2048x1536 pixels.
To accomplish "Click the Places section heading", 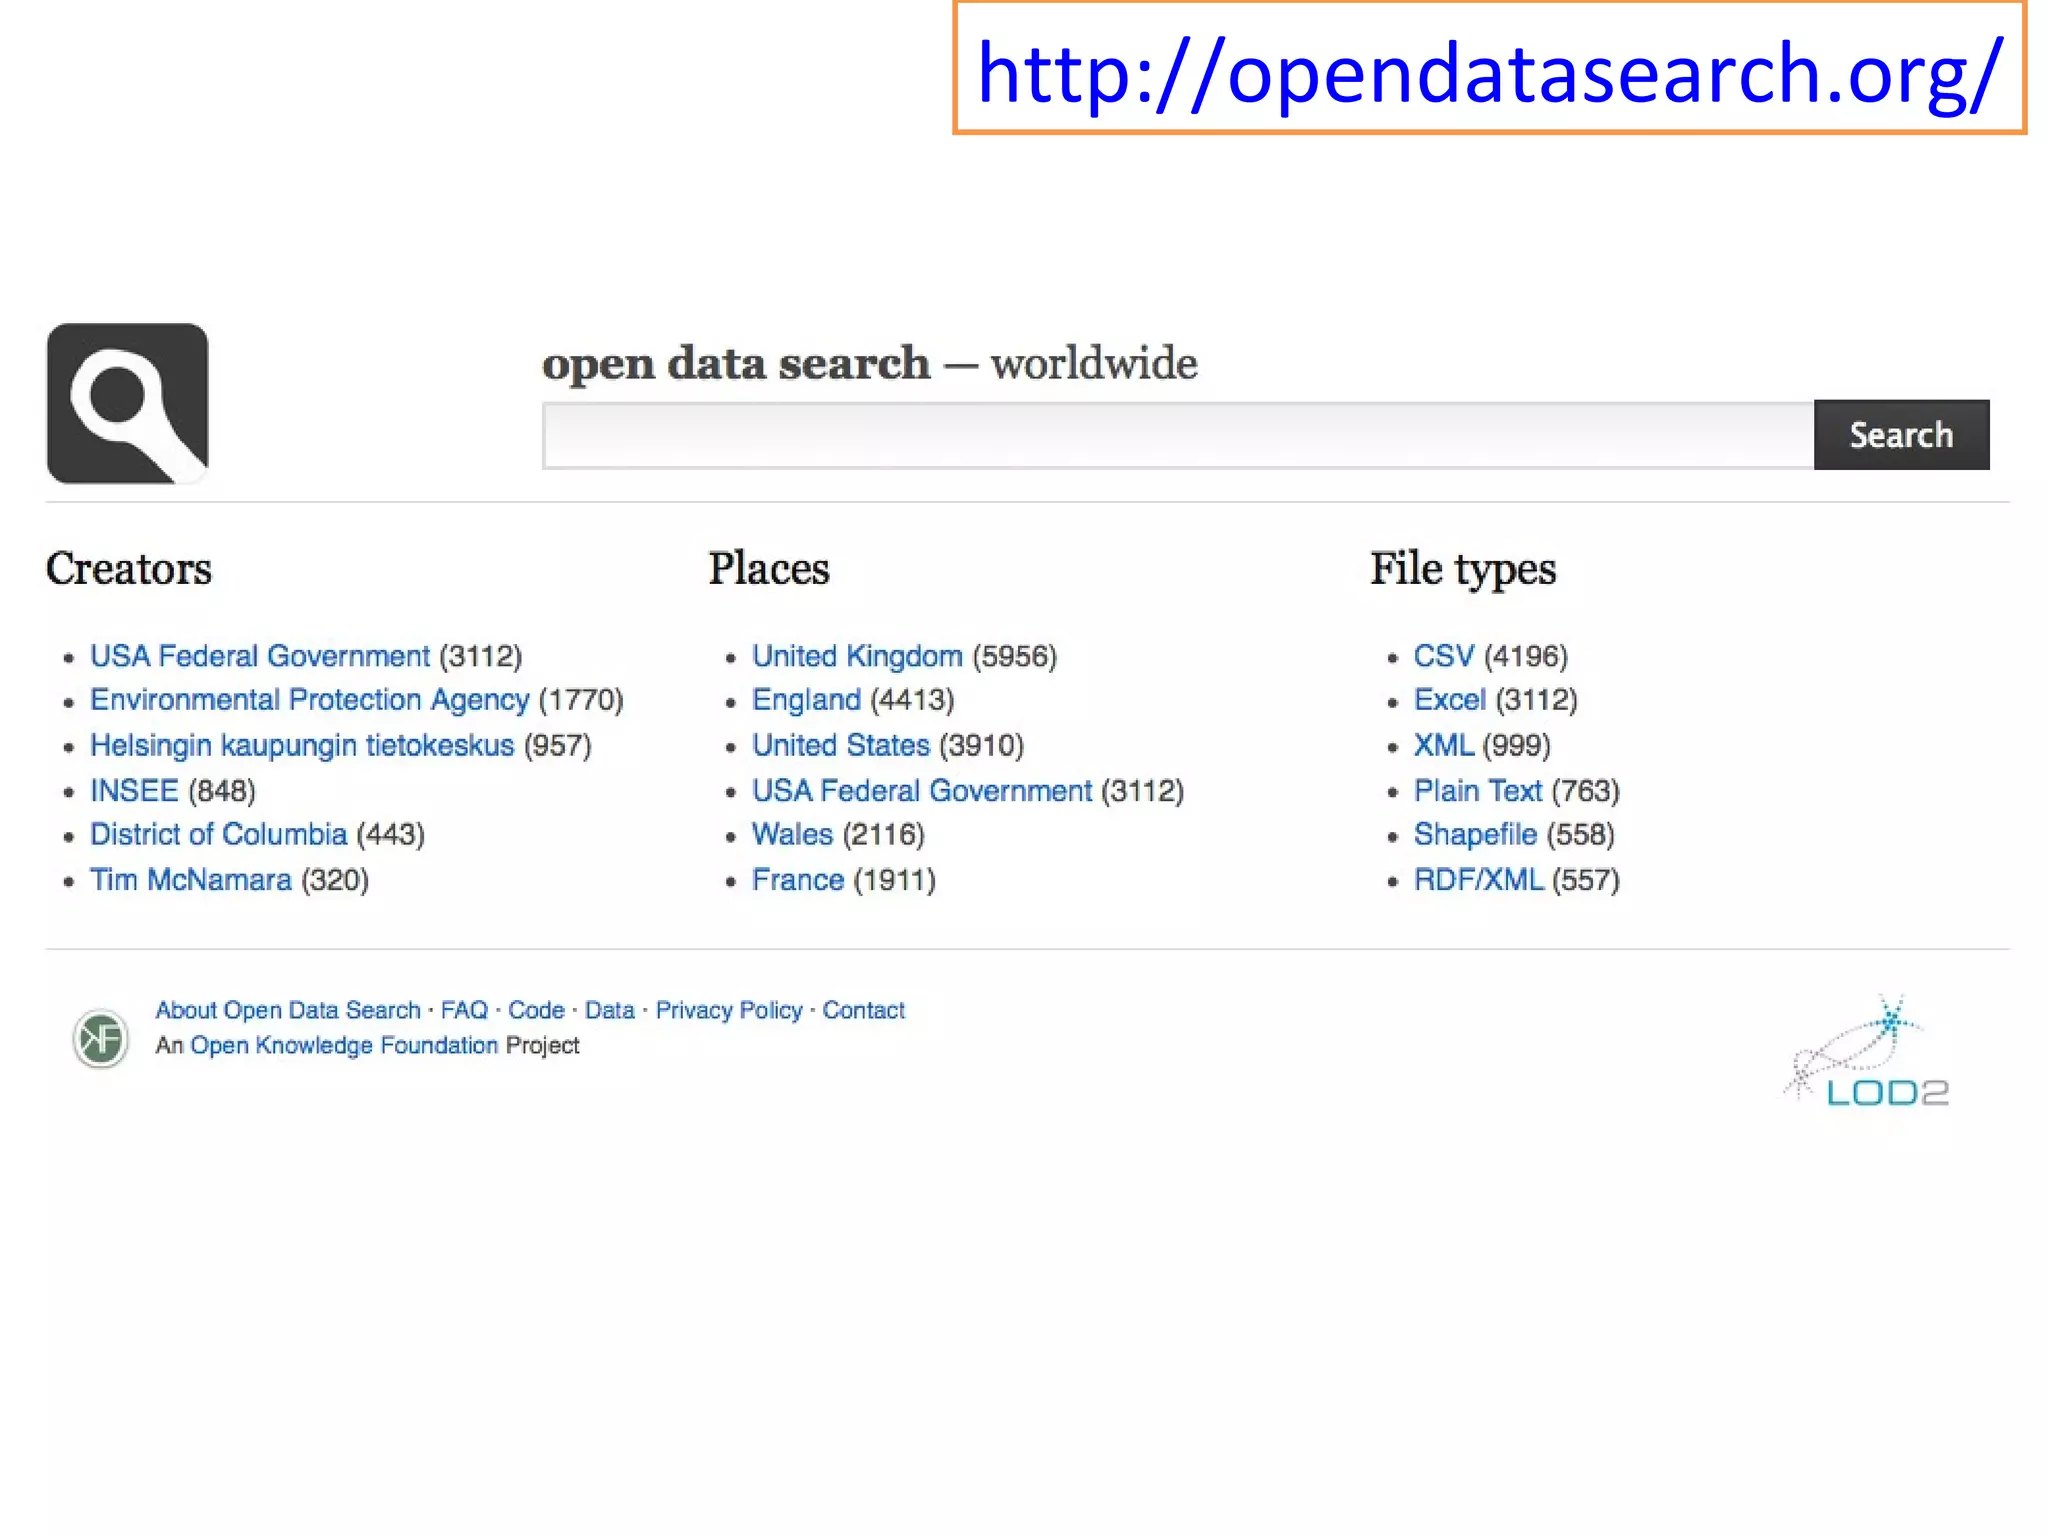I will (769, 568).
